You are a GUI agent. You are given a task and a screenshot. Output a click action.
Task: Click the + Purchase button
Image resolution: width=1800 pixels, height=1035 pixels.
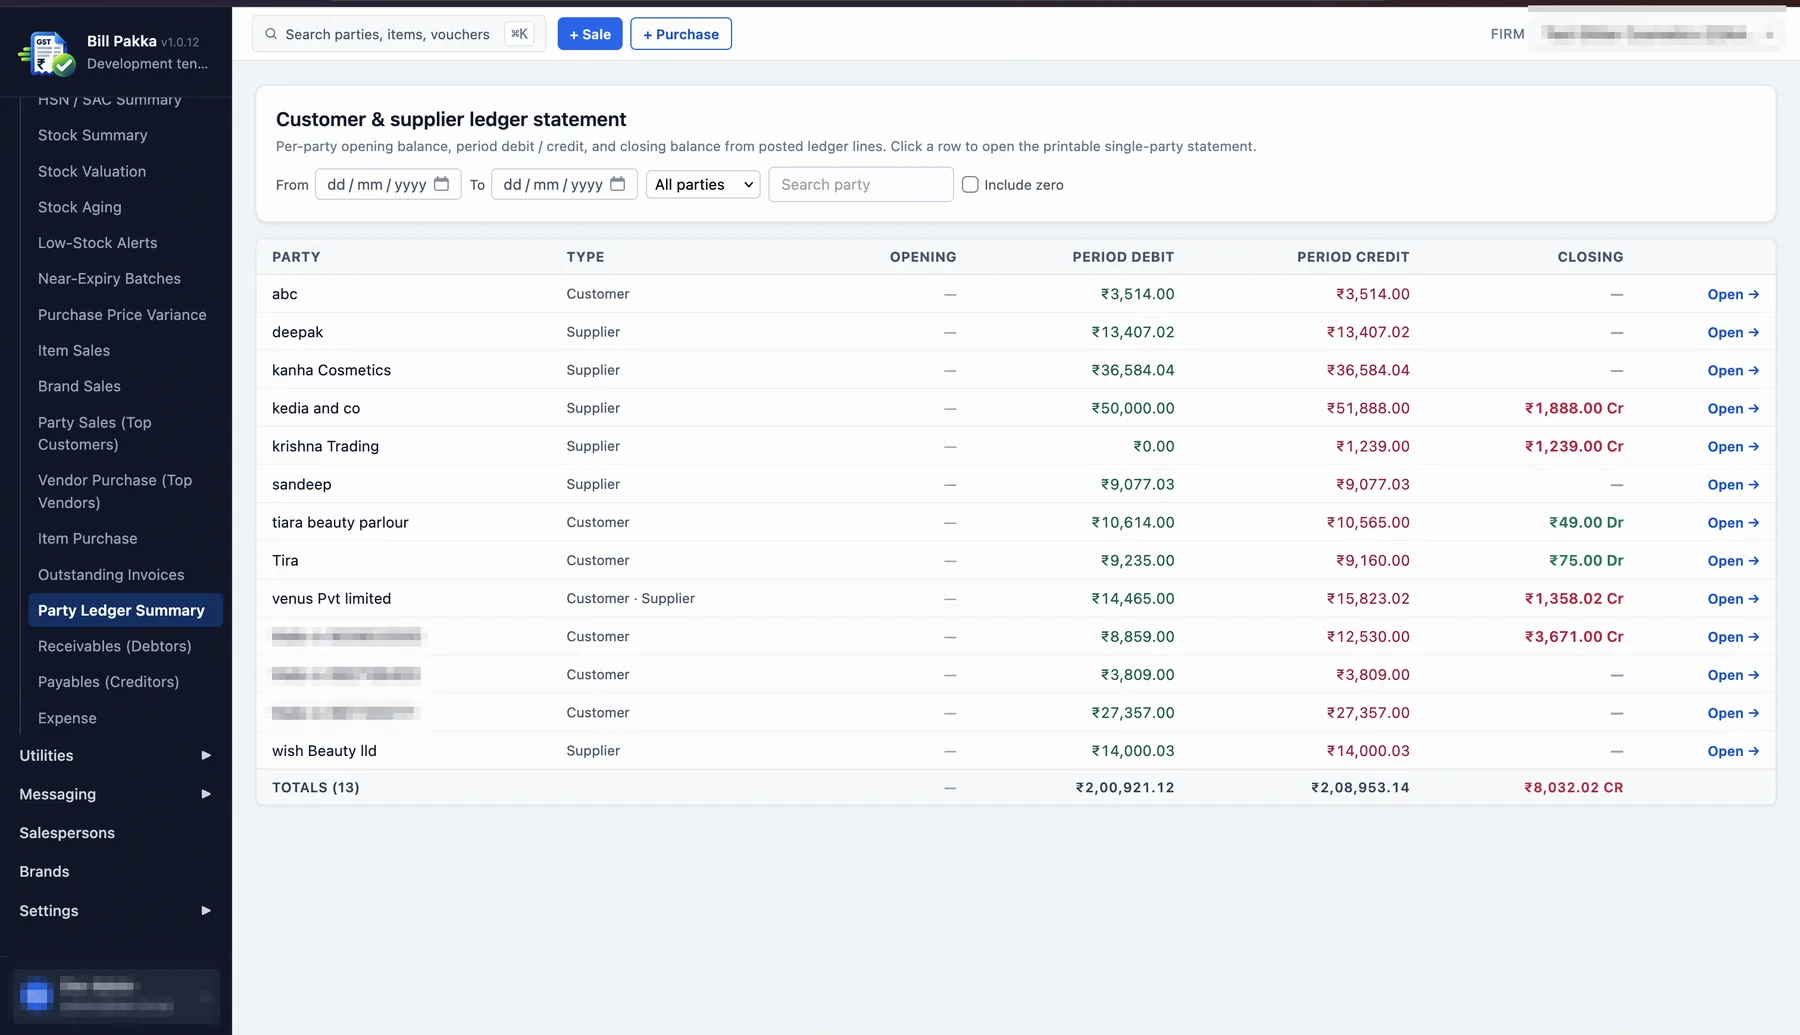pyautogui.click(x=681, y=34)
